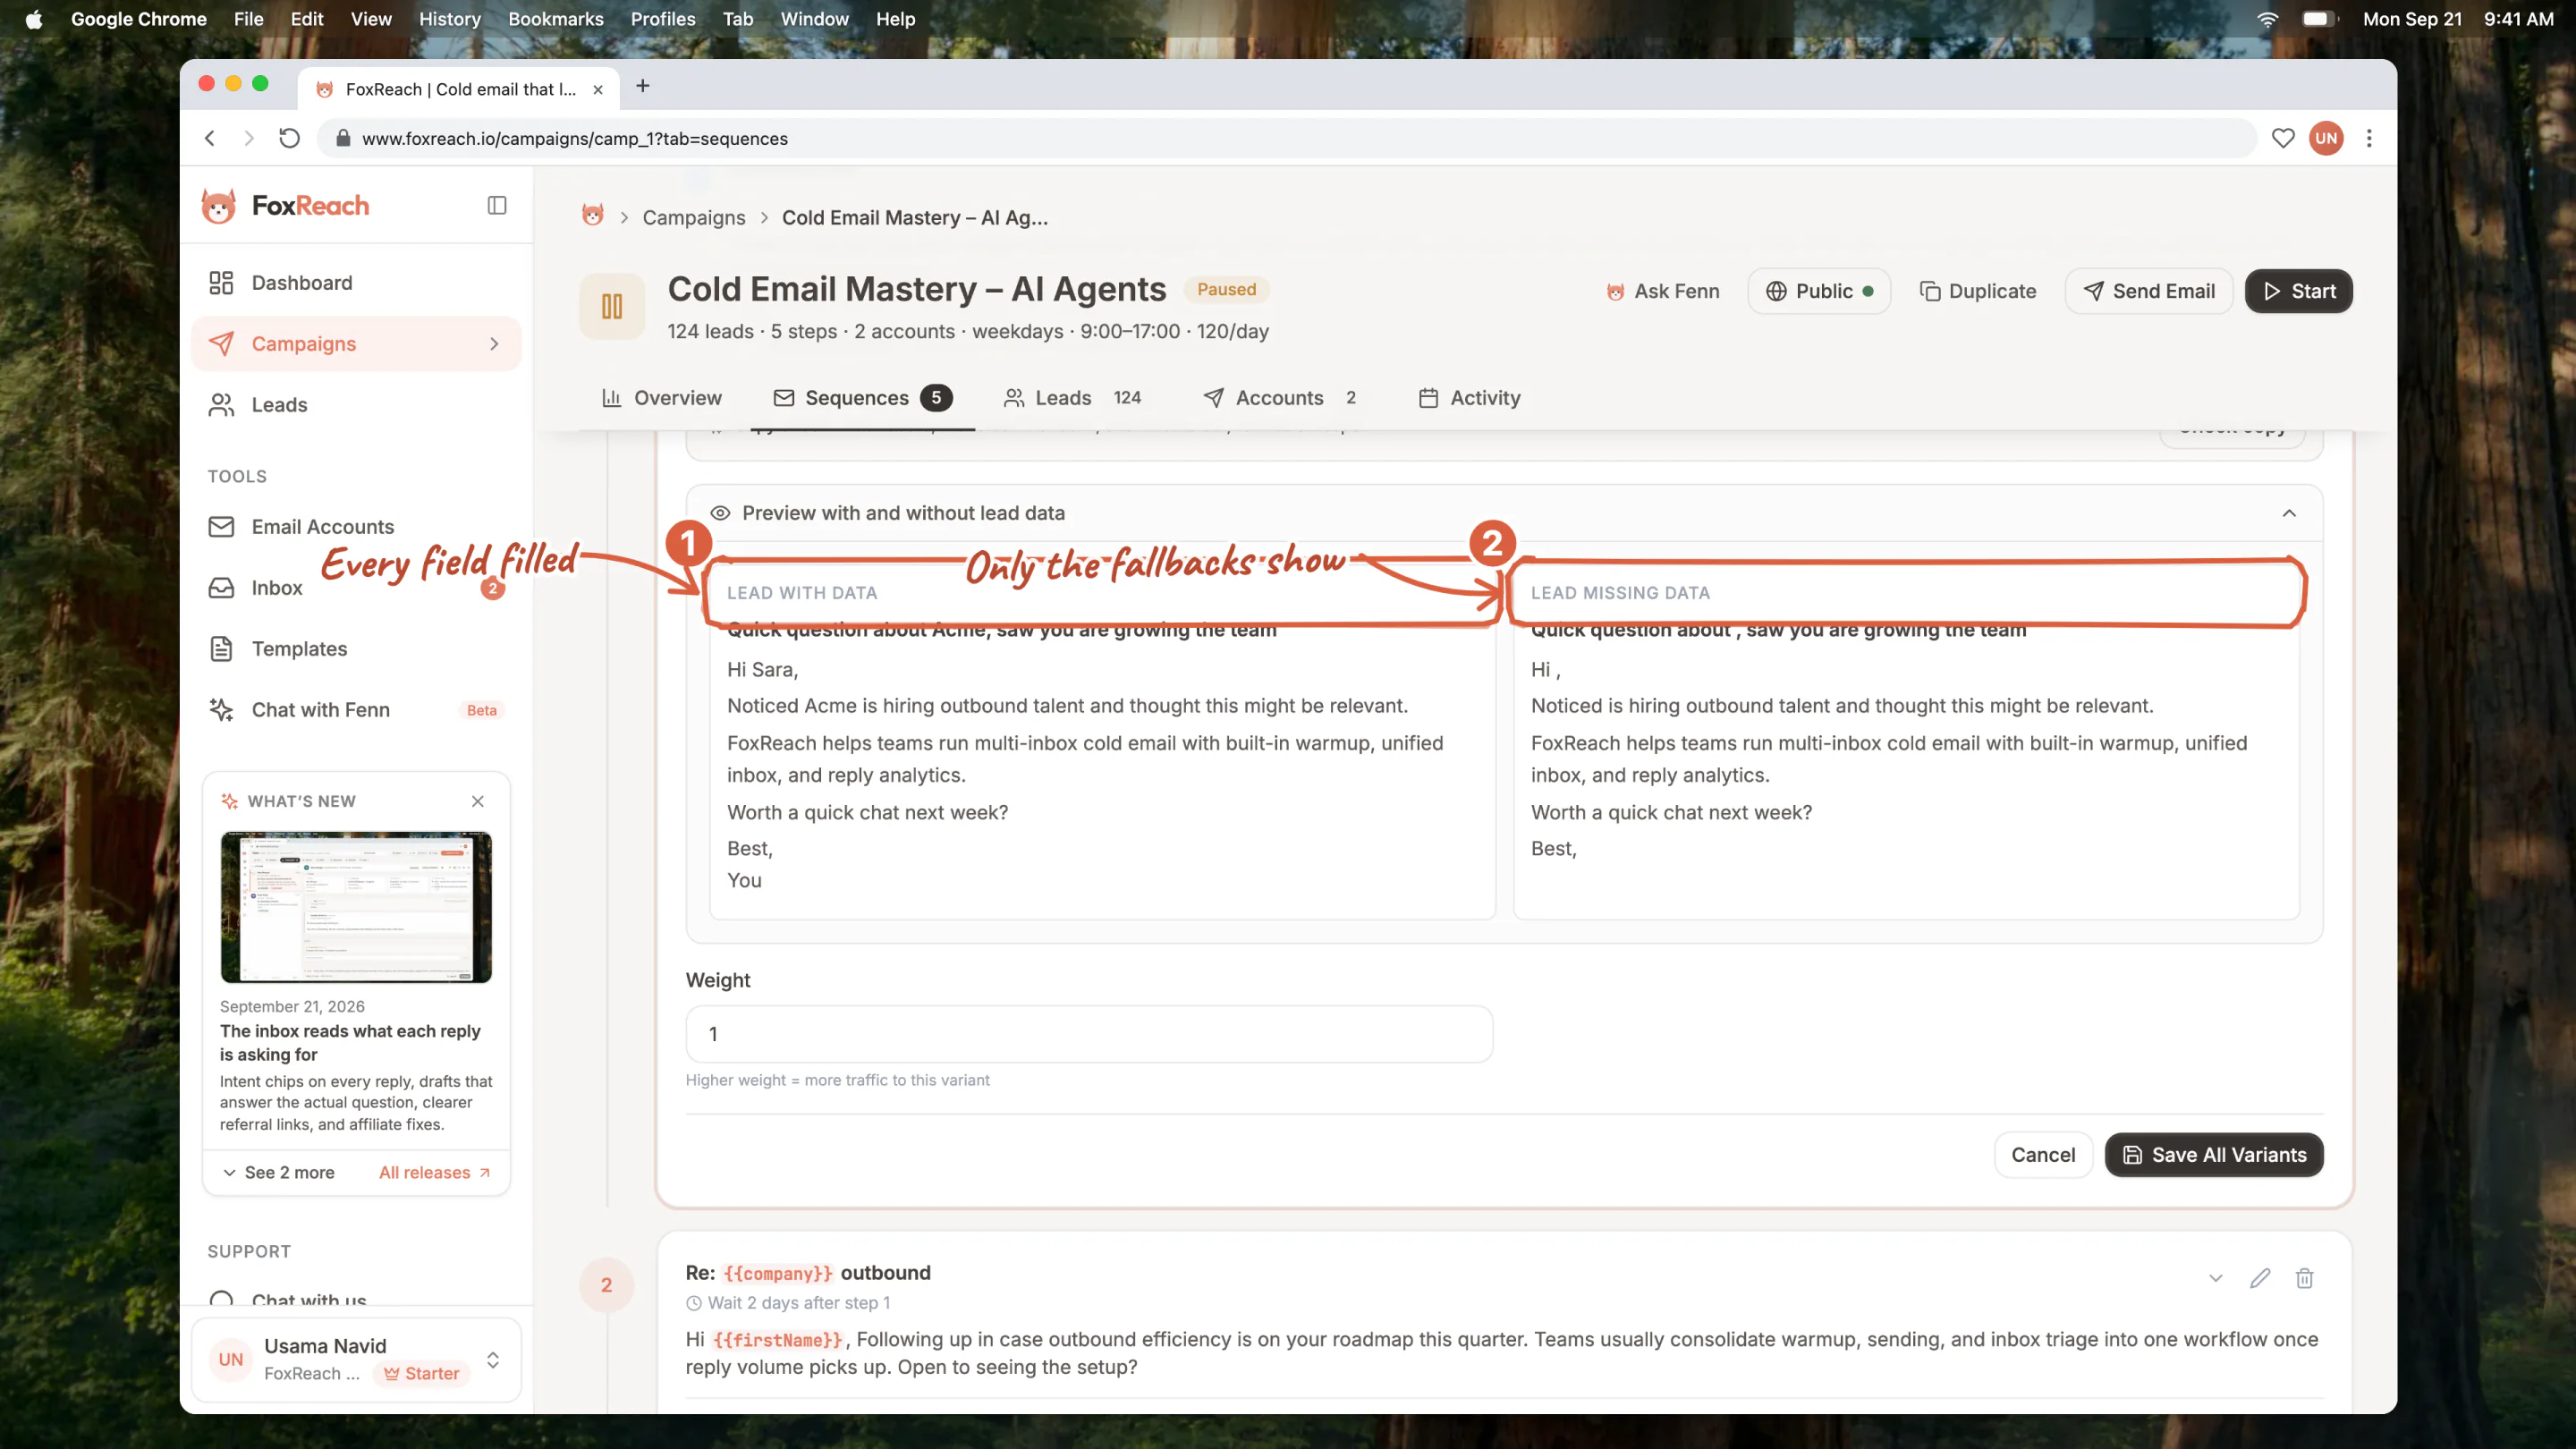This screenshot has width=2576, height=1449.
Task: Click the Inbox tray icon
Action: point(221,588)
